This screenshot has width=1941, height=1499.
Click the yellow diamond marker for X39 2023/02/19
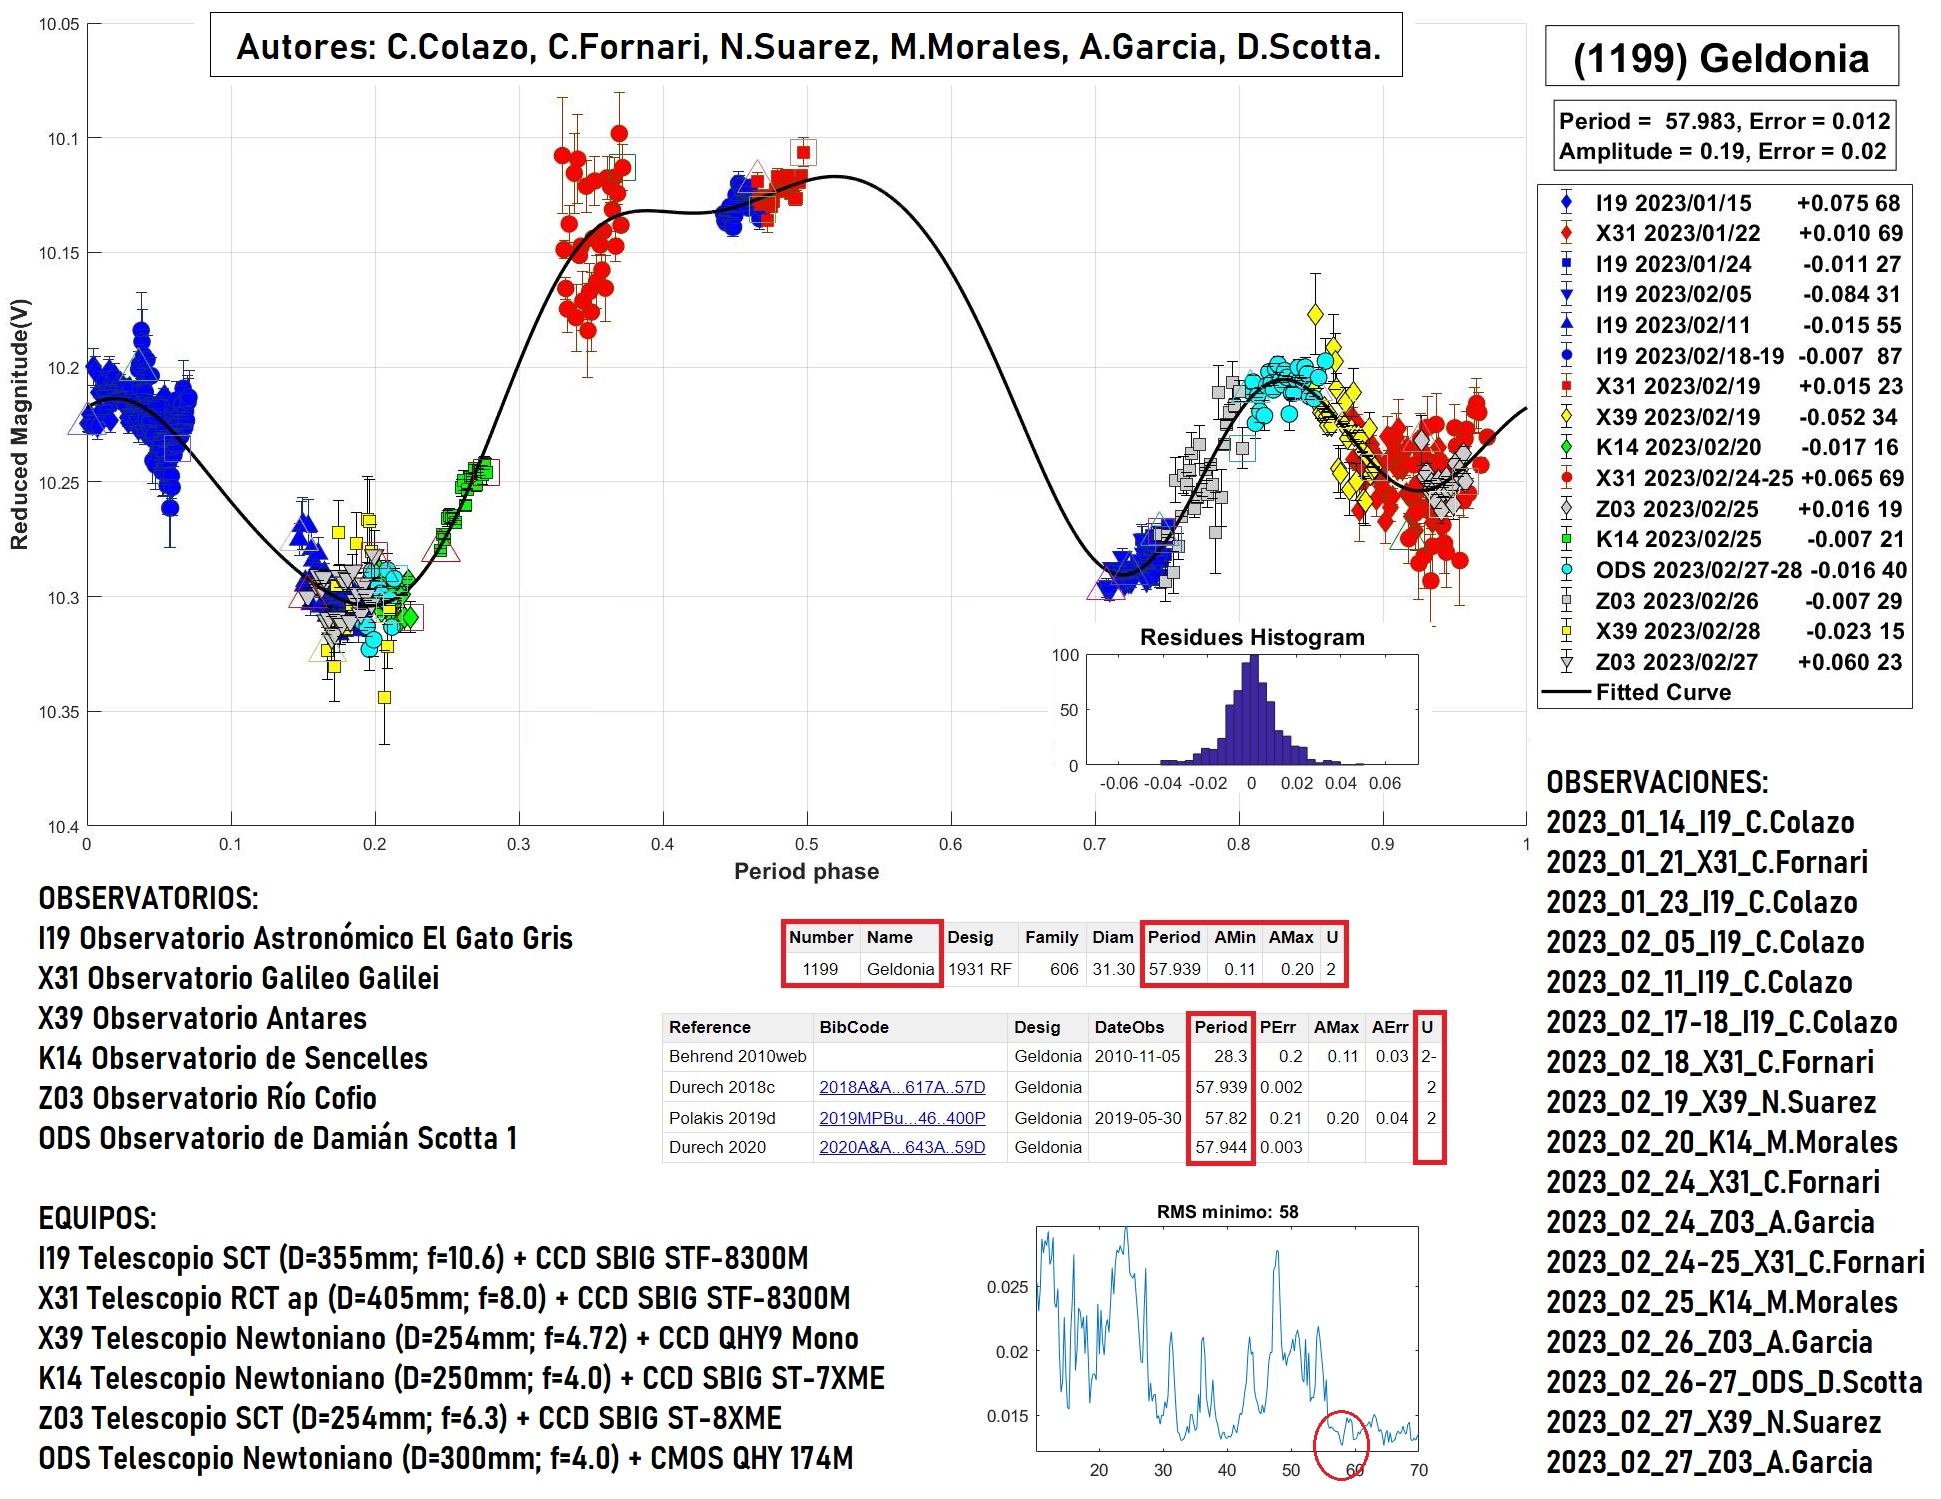1567,416
